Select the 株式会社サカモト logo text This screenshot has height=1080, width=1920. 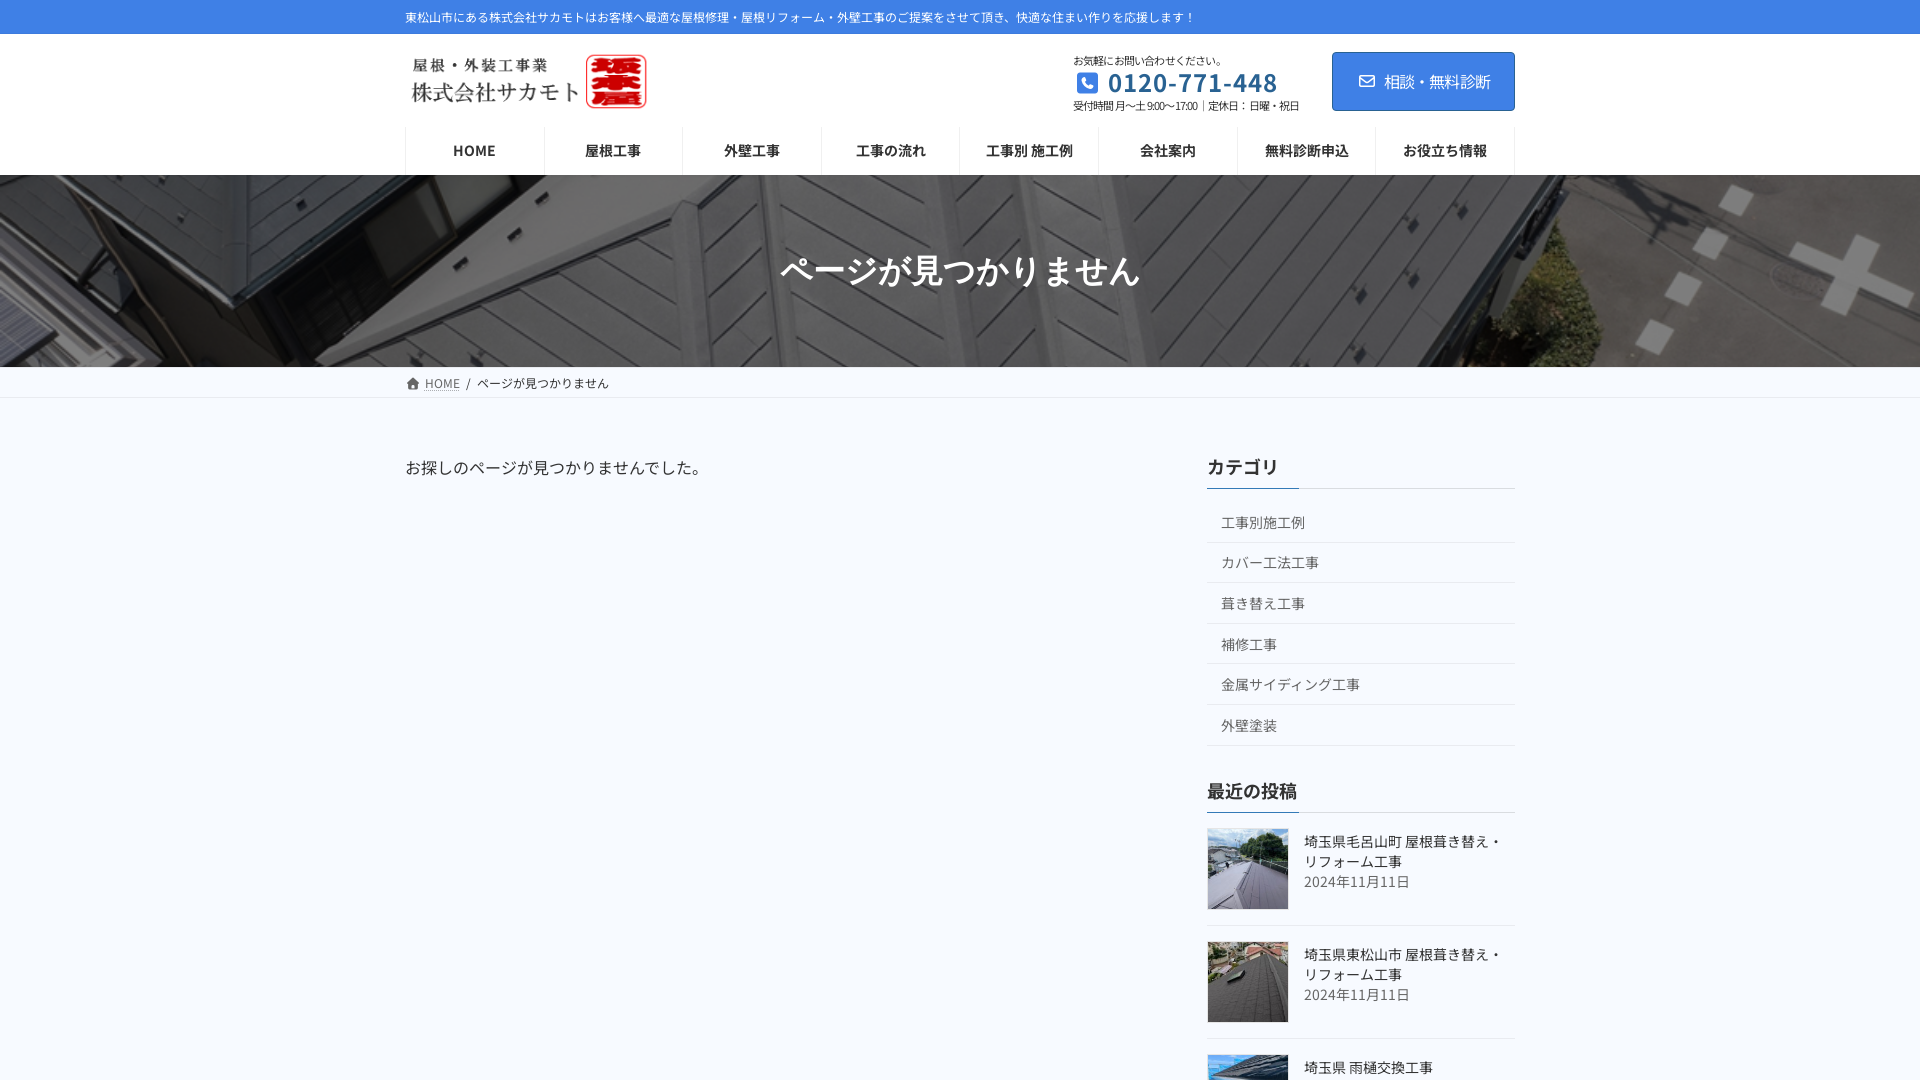(490, 91)
